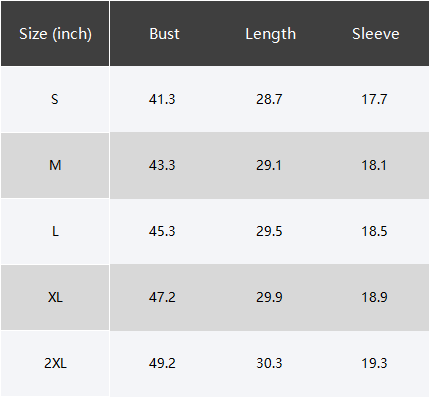Click the L size row label
The height and width of the screenshot is (397, 429).
point(55,231)
